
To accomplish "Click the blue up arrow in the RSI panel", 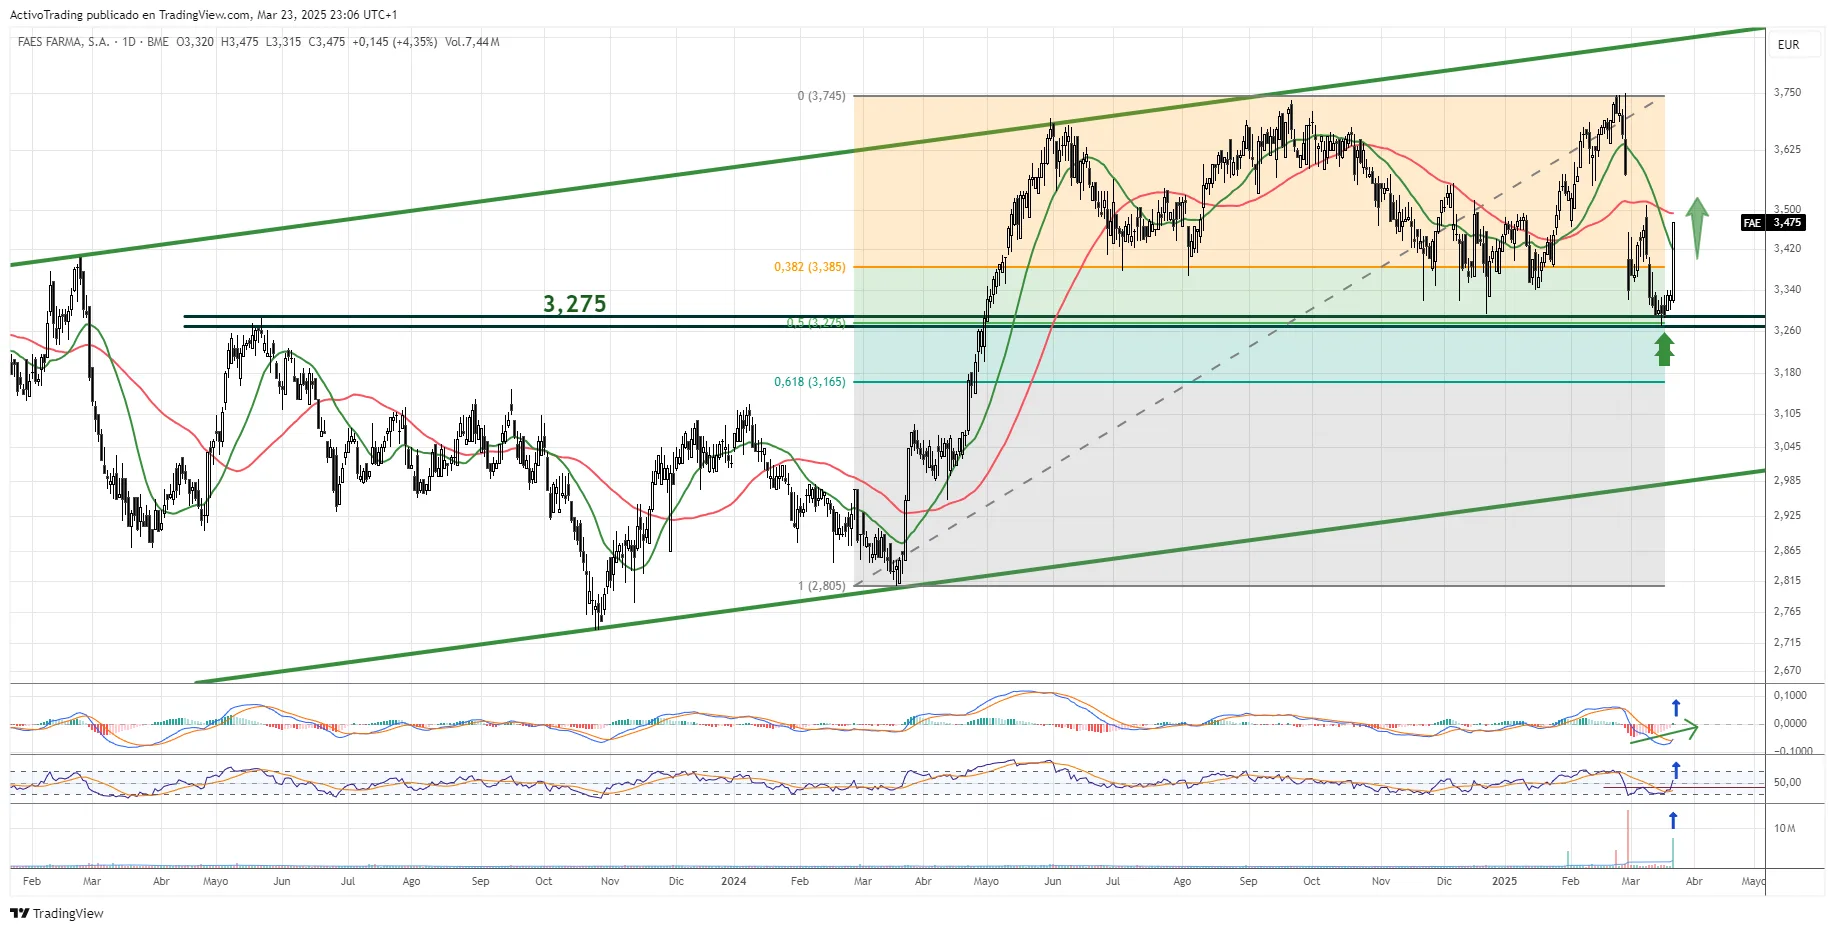I will click(1676, 770).
